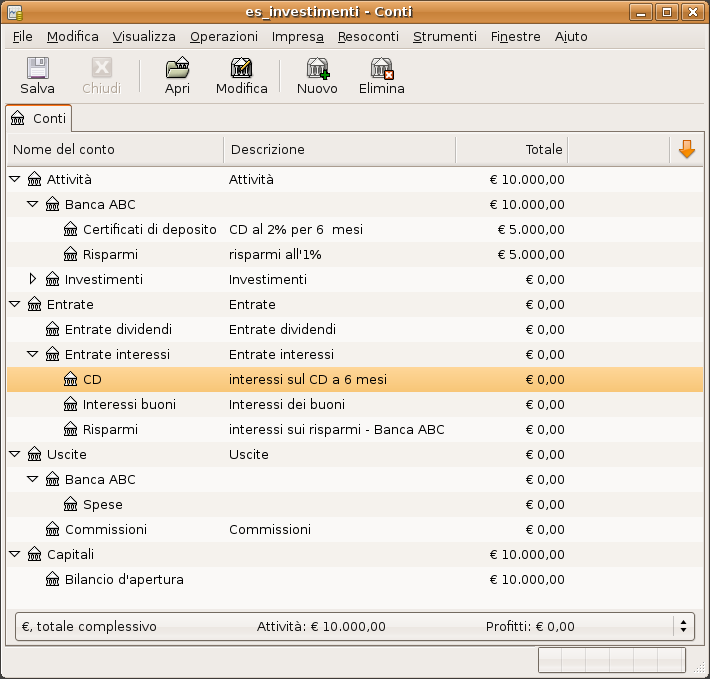Click the bank icon beside Risparmi under Banca ABC
Screen dimensions: 710x679
71,255
